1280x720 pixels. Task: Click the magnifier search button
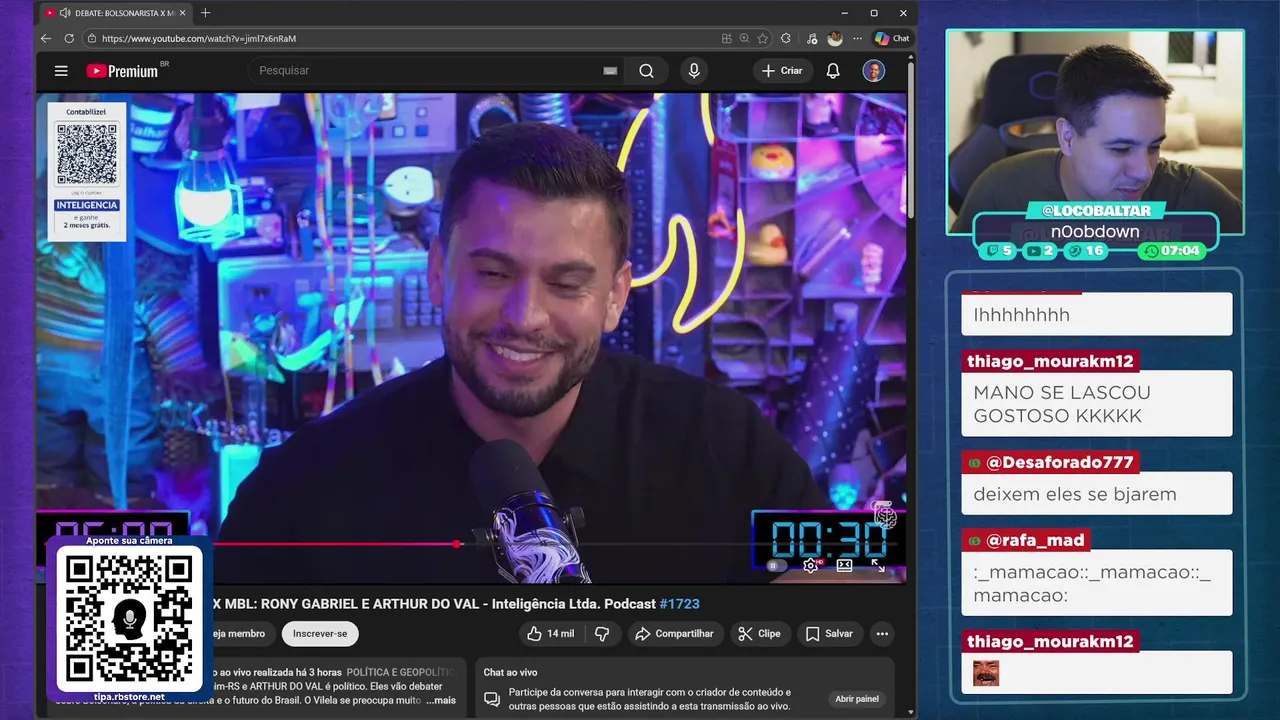pos(647,71)
